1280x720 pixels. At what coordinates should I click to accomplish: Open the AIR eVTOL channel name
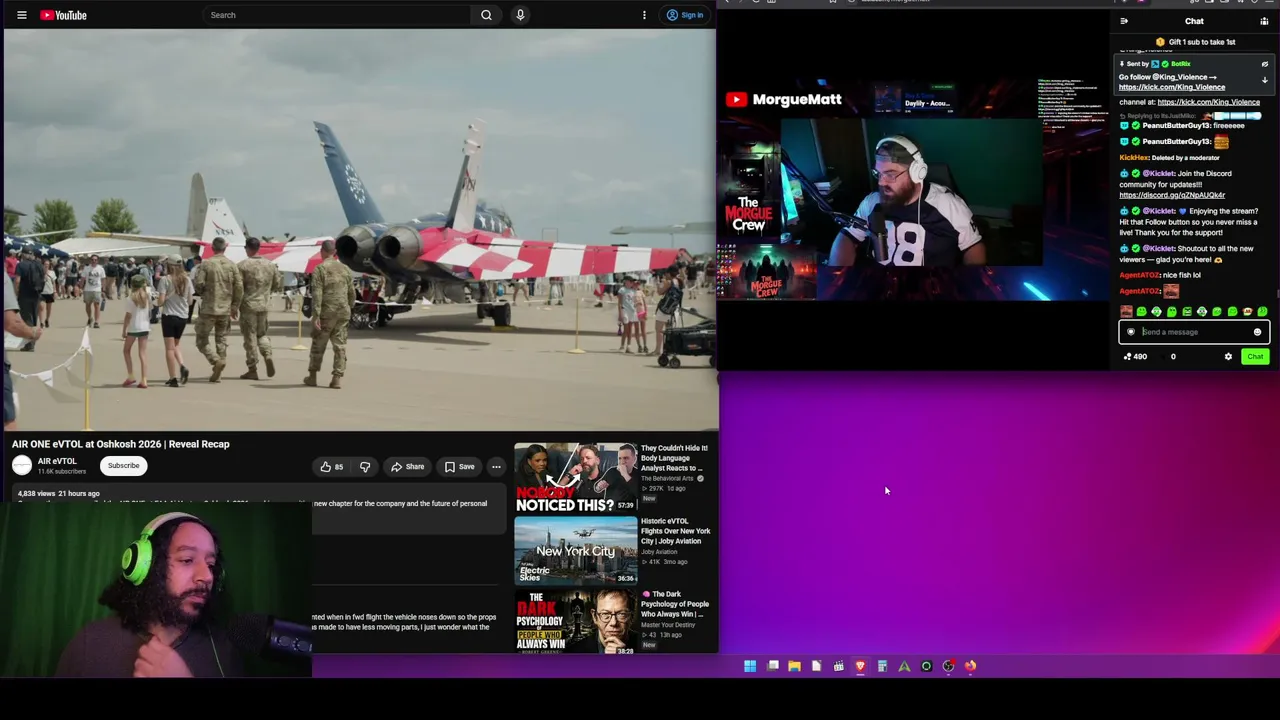[57, 461]
